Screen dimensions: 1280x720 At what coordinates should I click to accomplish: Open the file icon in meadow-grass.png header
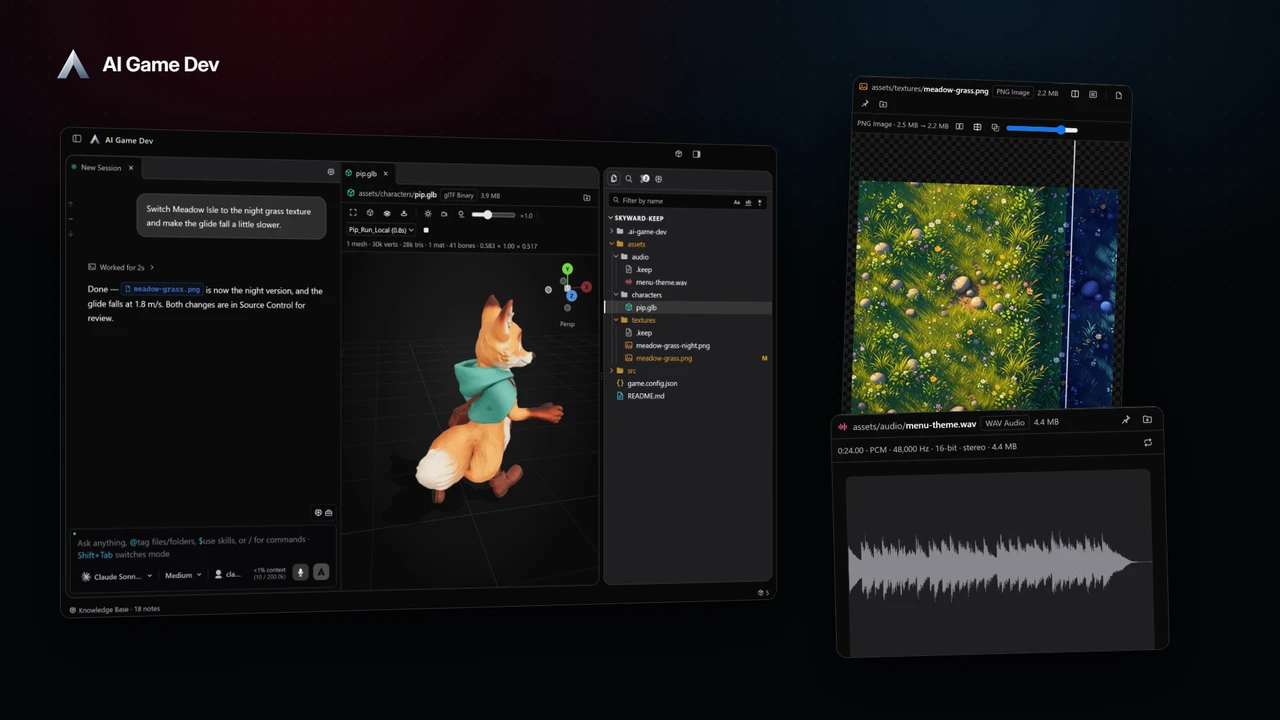point(1118,95)
